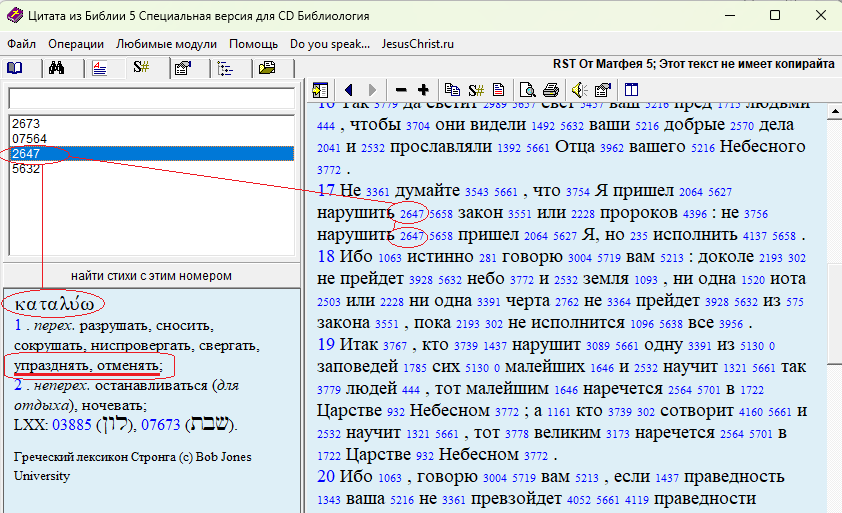842x513 pixels.
Task: Click the text scrollbar up arrow
Action: (x=834, y=111)
